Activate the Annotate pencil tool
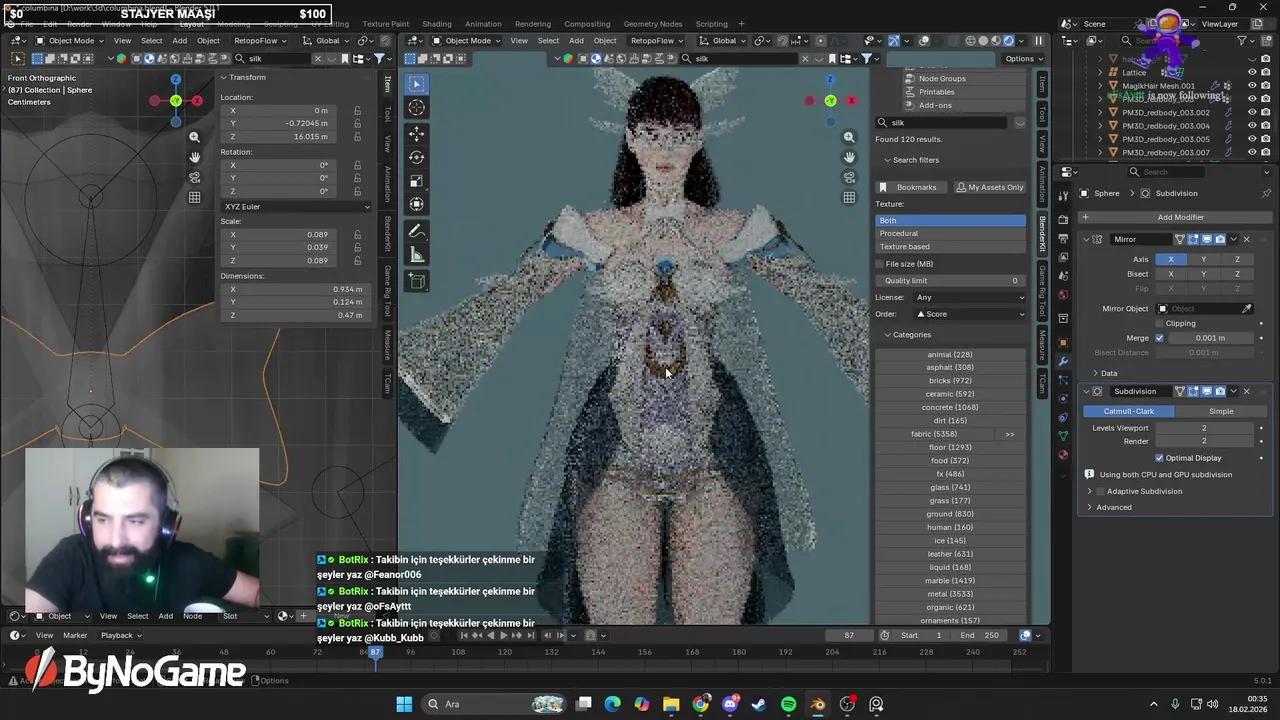Screen dimensions: 1280x720 pos(417,231)
